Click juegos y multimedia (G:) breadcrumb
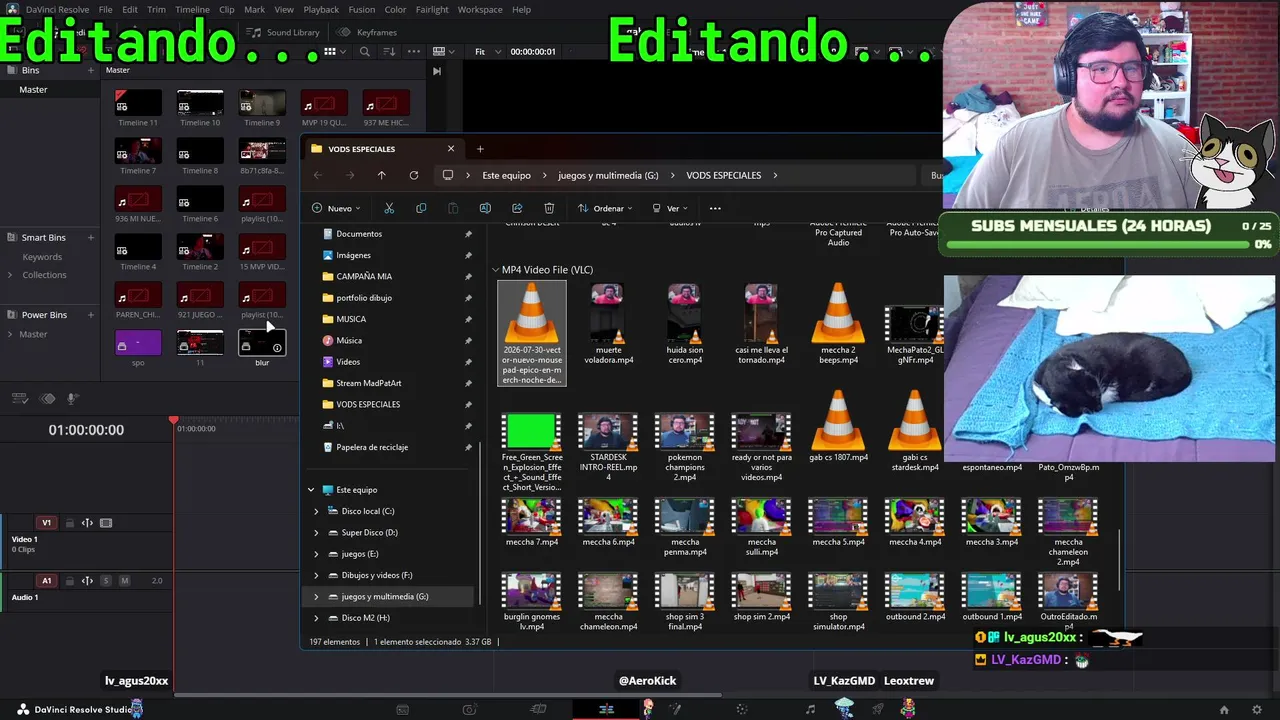The height and width of the screenshot is (720, 1280). [x=608, y=175]
